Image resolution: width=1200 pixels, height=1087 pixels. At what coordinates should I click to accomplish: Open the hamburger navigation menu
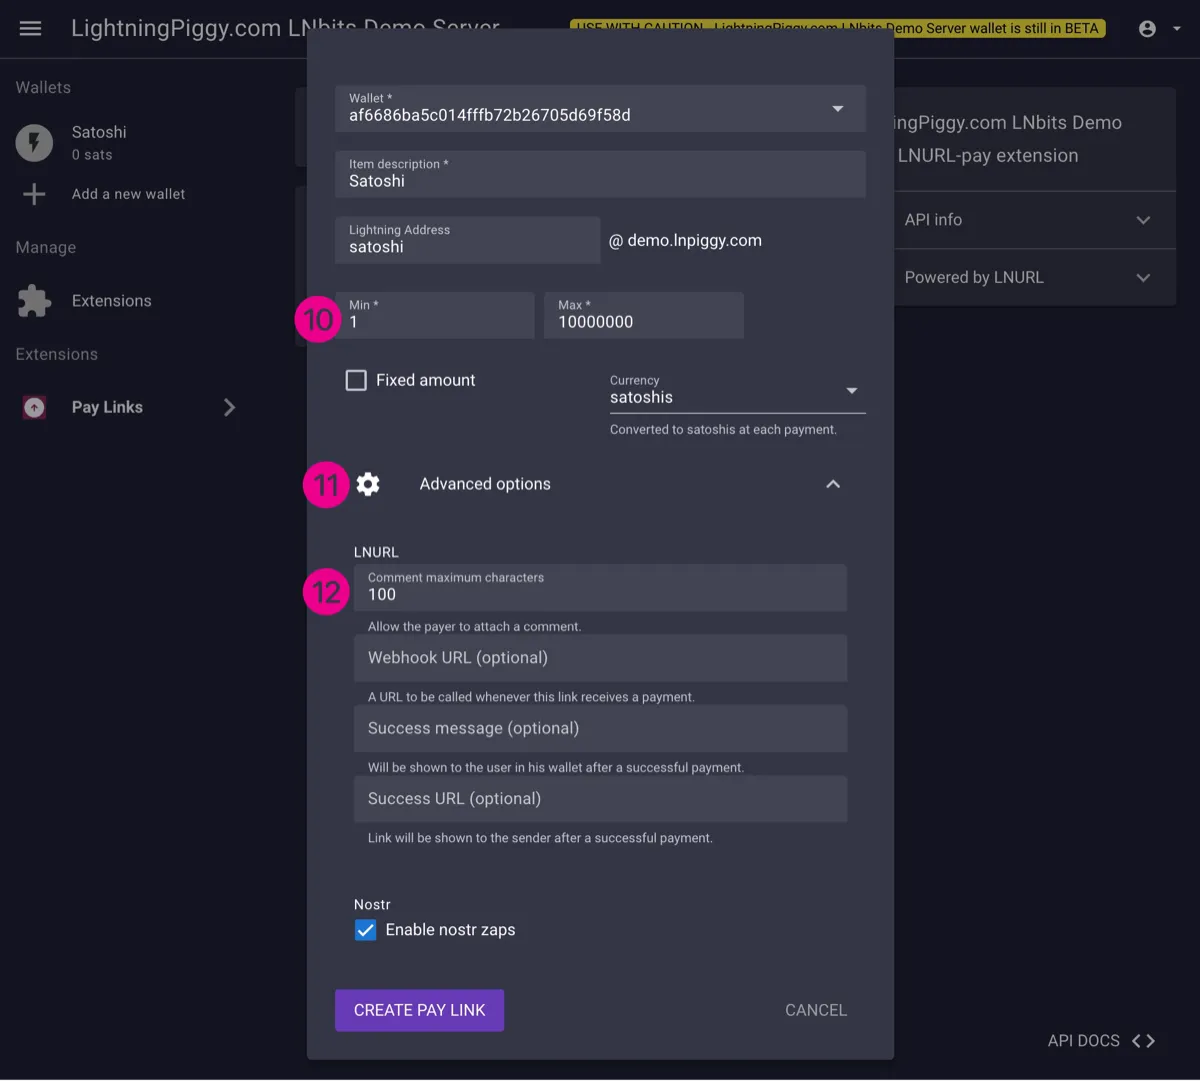pyautogui.click(x=31, y=29)
